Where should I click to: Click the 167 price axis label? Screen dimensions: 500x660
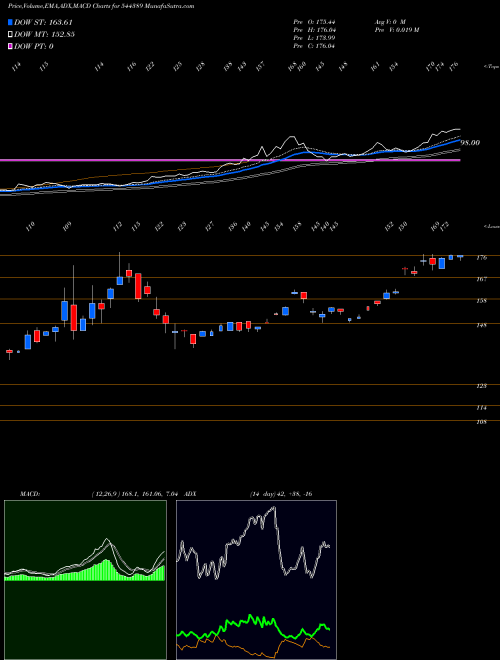[481, 279]
